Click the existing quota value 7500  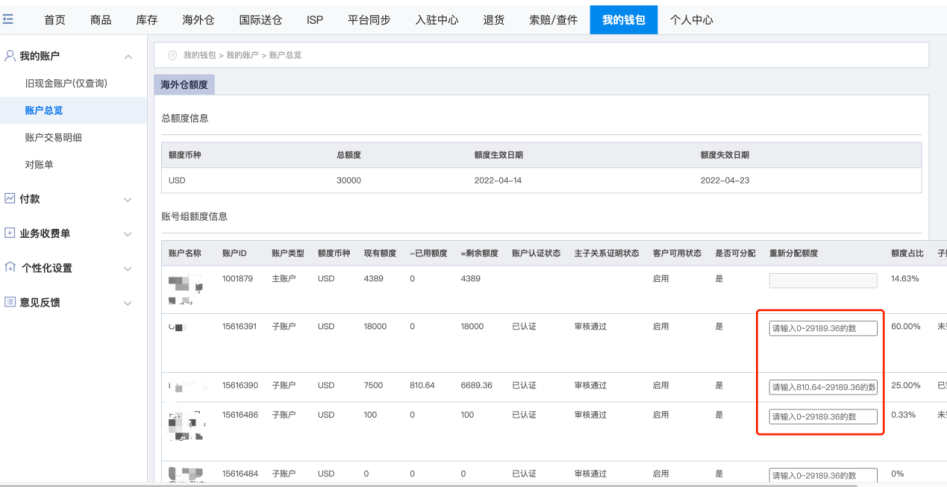[x=373, y=385]
